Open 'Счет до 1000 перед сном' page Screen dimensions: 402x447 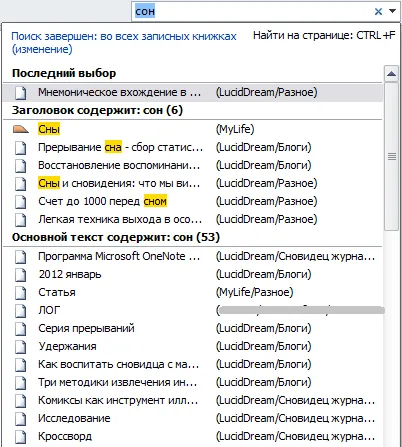click(x=193, y=201)
